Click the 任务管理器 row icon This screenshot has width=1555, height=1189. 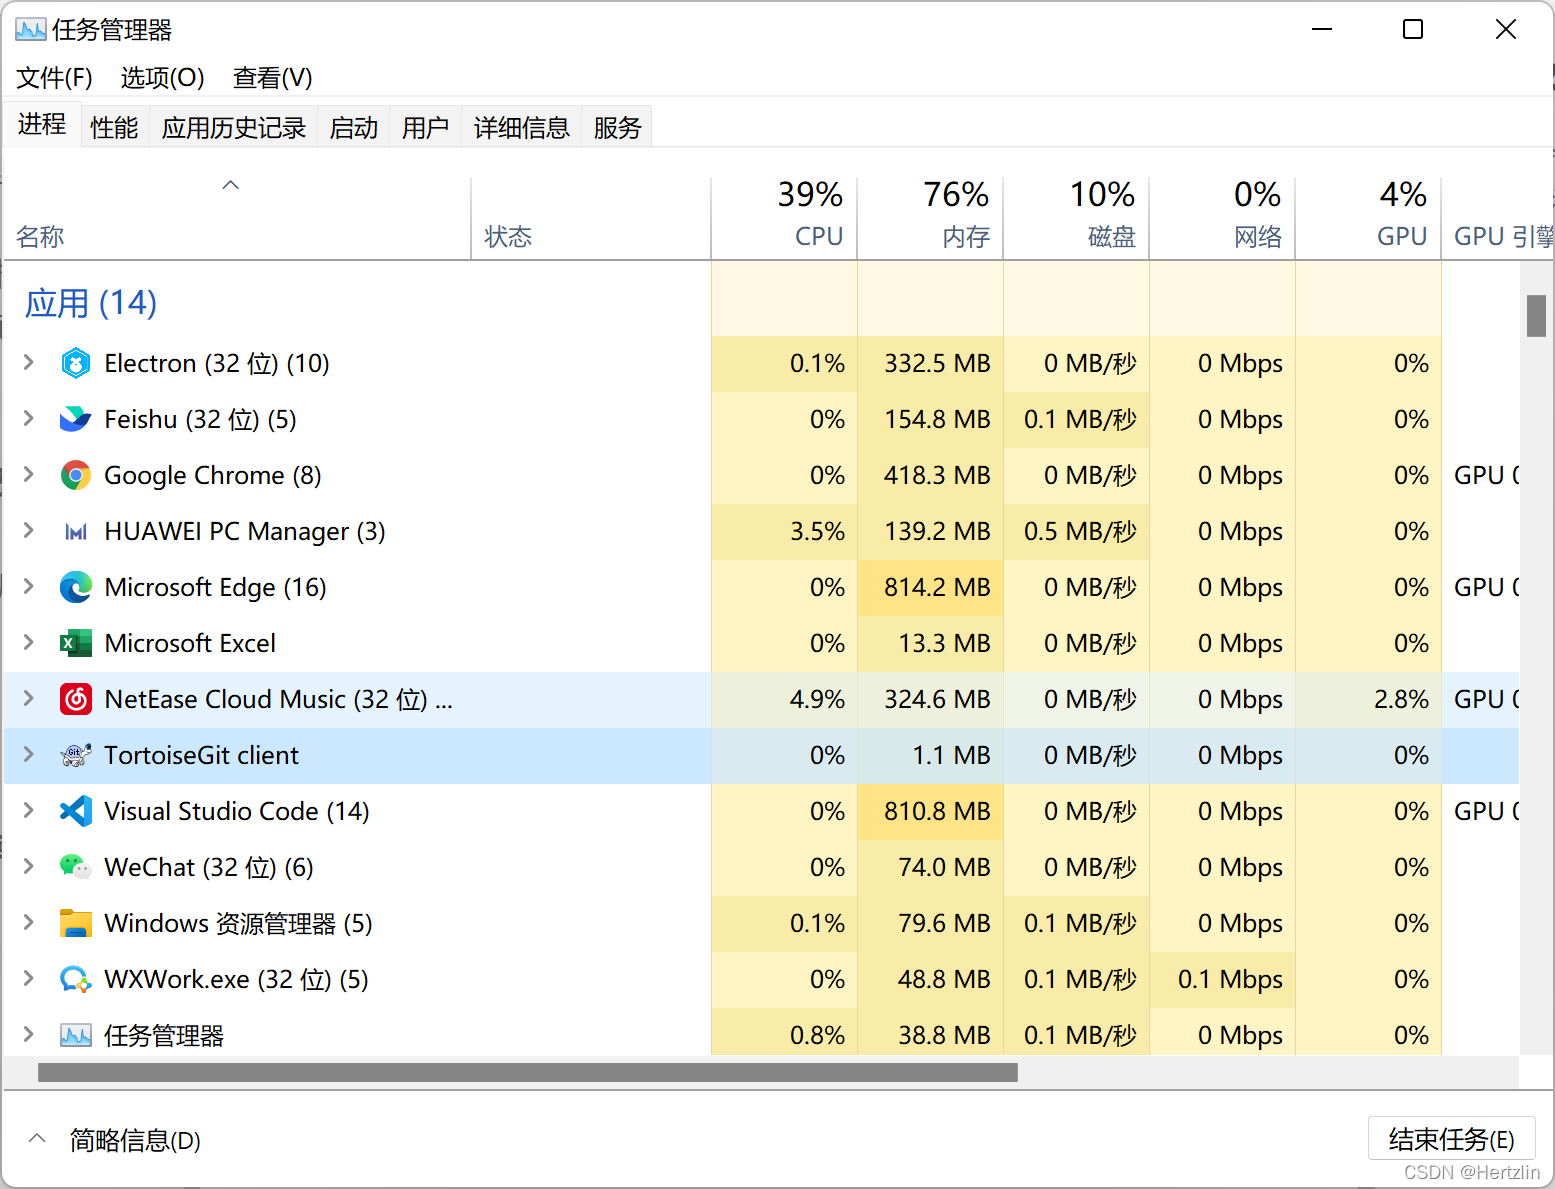pyautogui.click(x=76, y=1035)
